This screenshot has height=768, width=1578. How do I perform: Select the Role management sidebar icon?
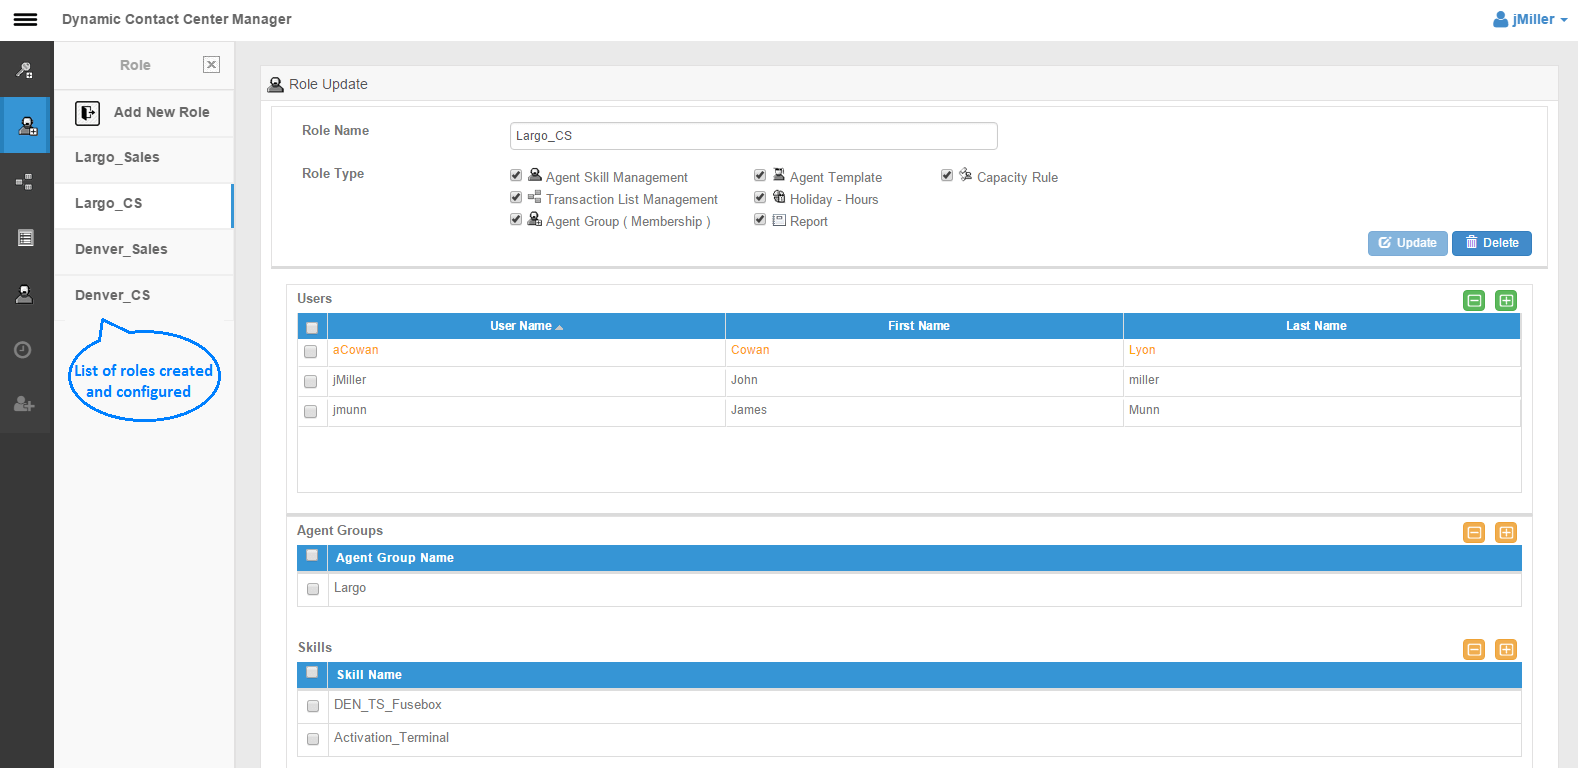(26, 125)
